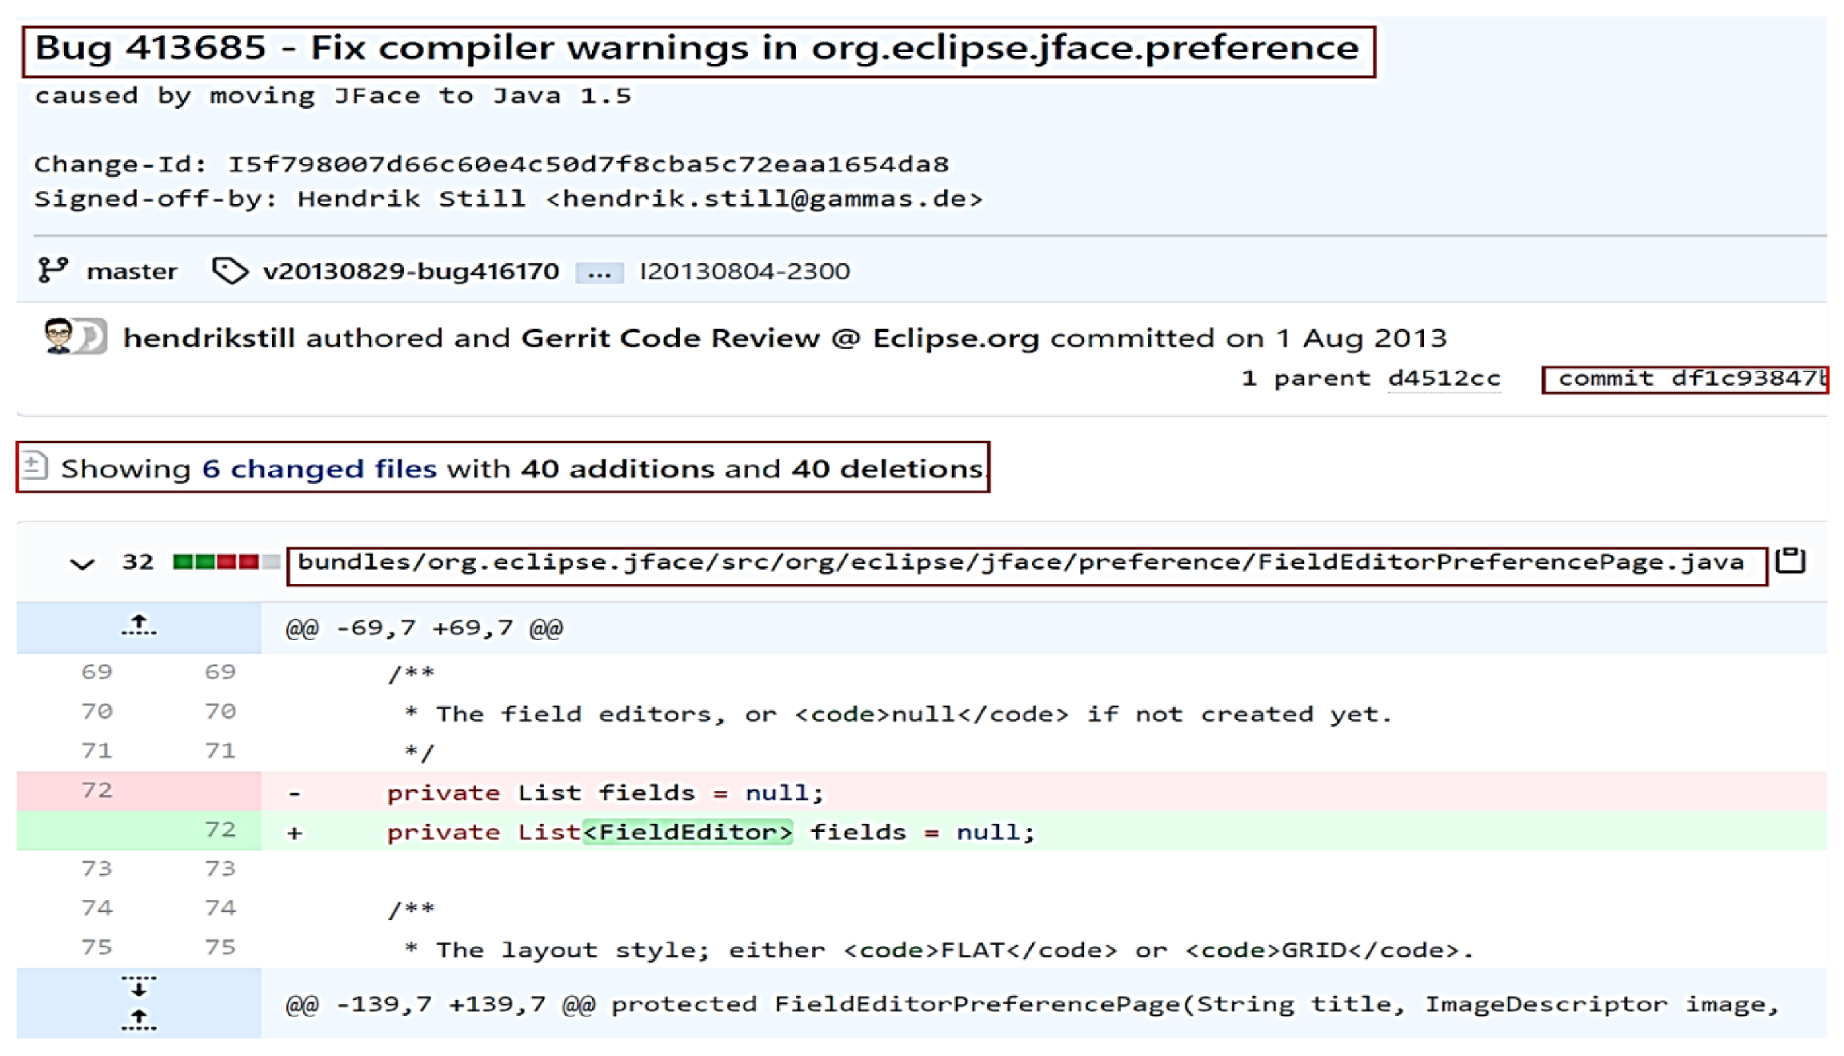Copy the FieldEditorPreferencePage.java file path
1844x1056 pixels.
[x=1790, y=561]
